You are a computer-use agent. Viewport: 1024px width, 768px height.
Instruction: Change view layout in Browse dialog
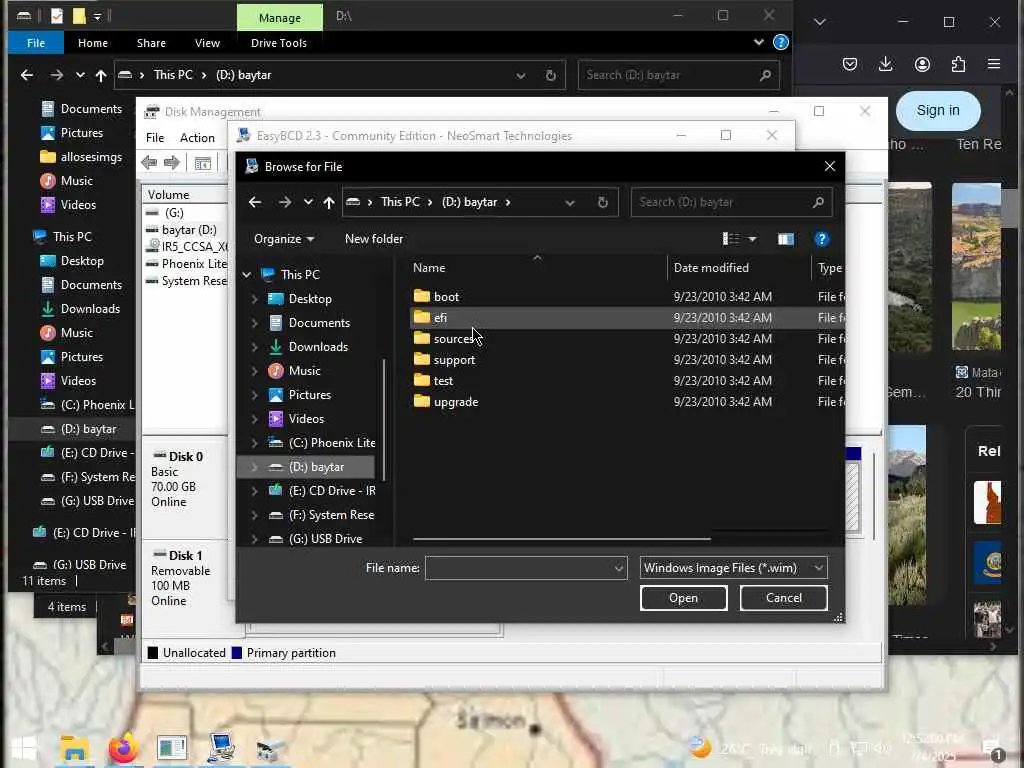click(x=731, y=239)
